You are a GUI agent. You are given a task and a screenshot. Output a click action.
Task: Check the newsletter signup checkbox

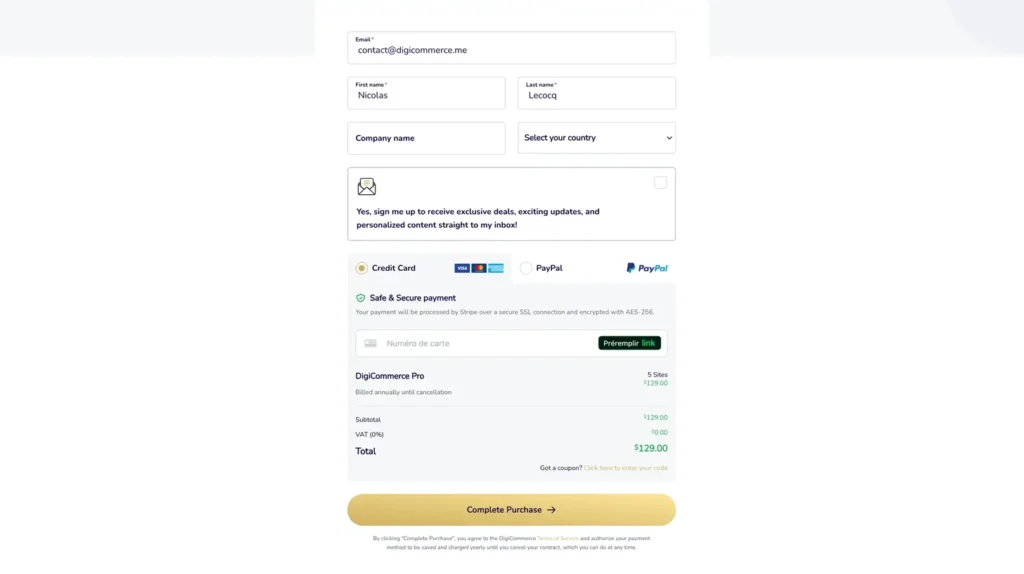click(660, 183)
